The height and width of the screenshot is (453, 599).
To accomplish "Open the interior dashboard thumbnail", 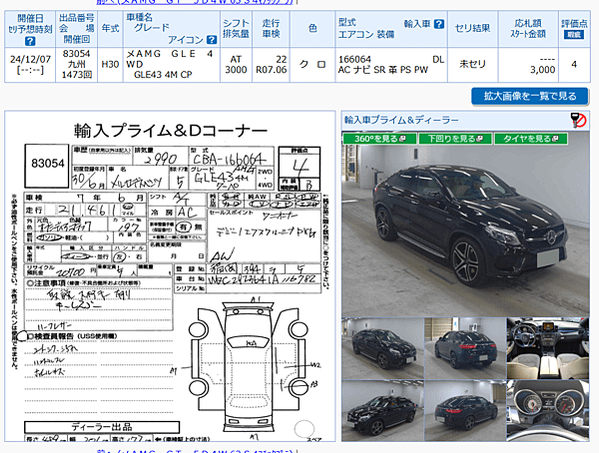I will [548, 348].
